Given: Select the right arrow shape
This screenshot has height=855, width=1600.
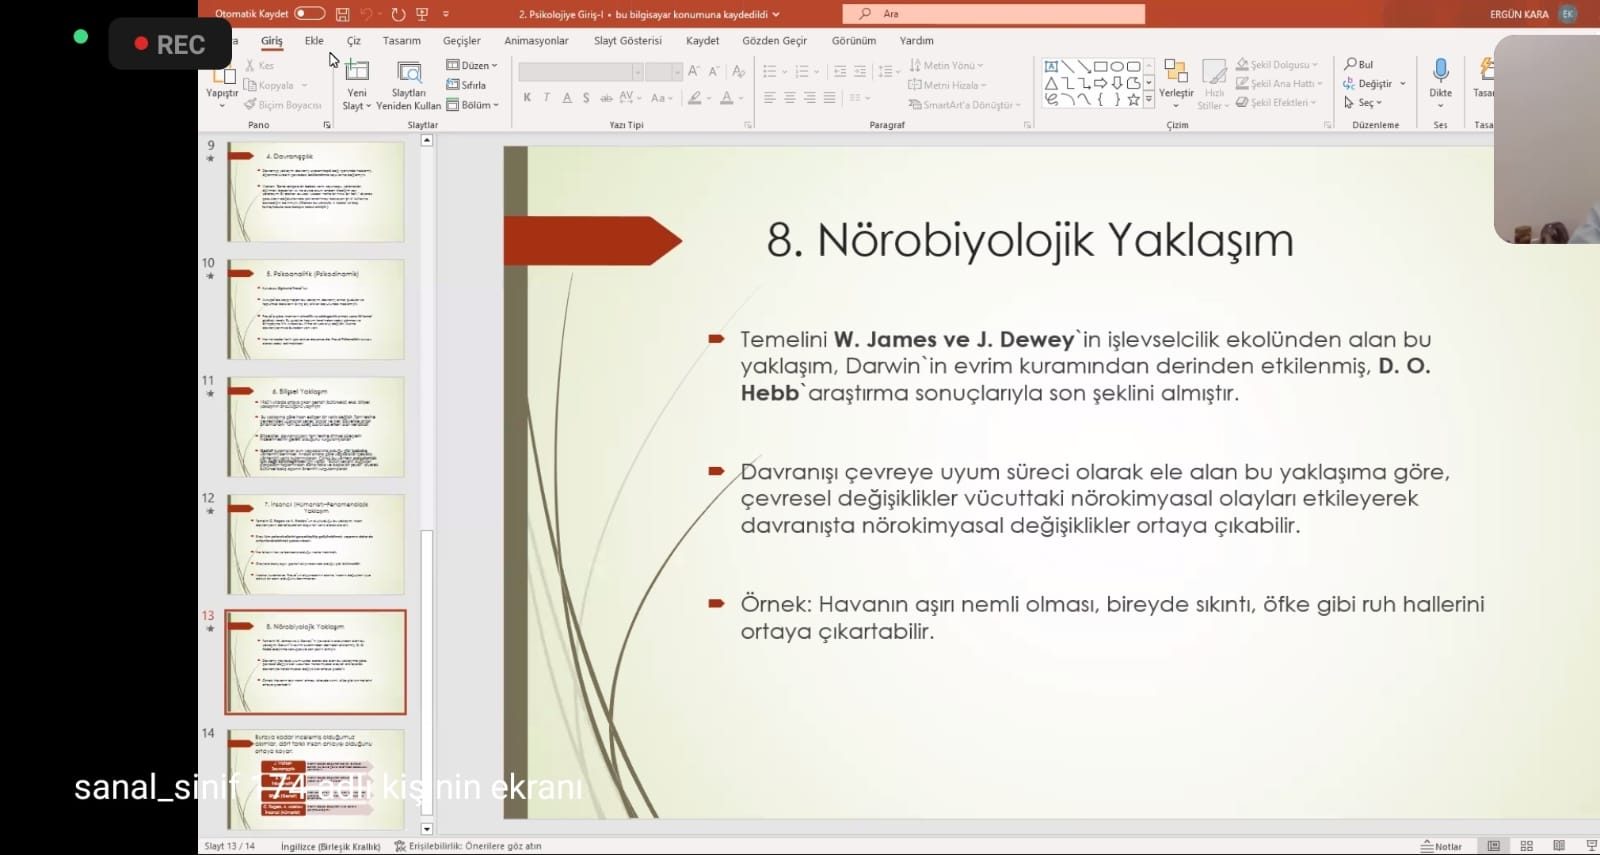Looking at the screenshot, I should pyautogui.click(x=1100, y=83).
